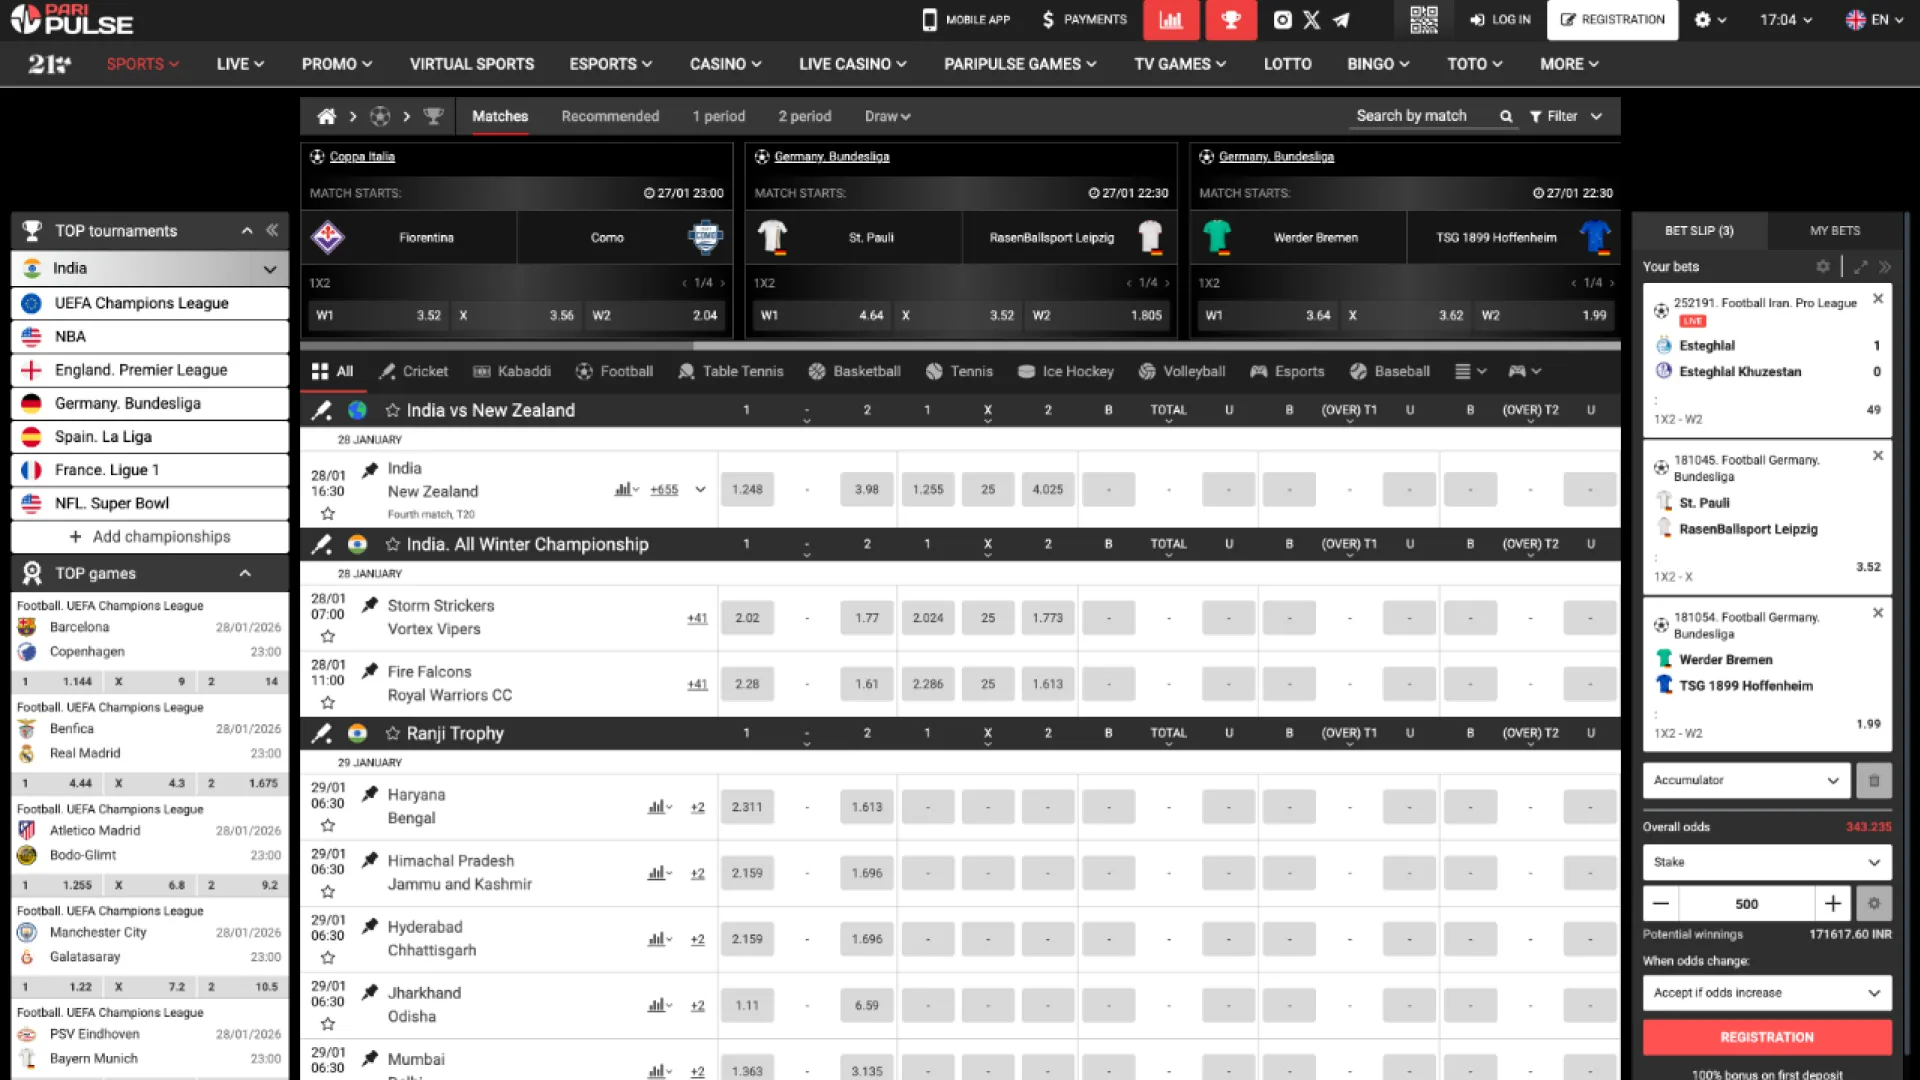Star the Haryana vs Bengal match
Viewport: 1920px width, 1080px height.
pyautogui.click(x=327, y=825)
